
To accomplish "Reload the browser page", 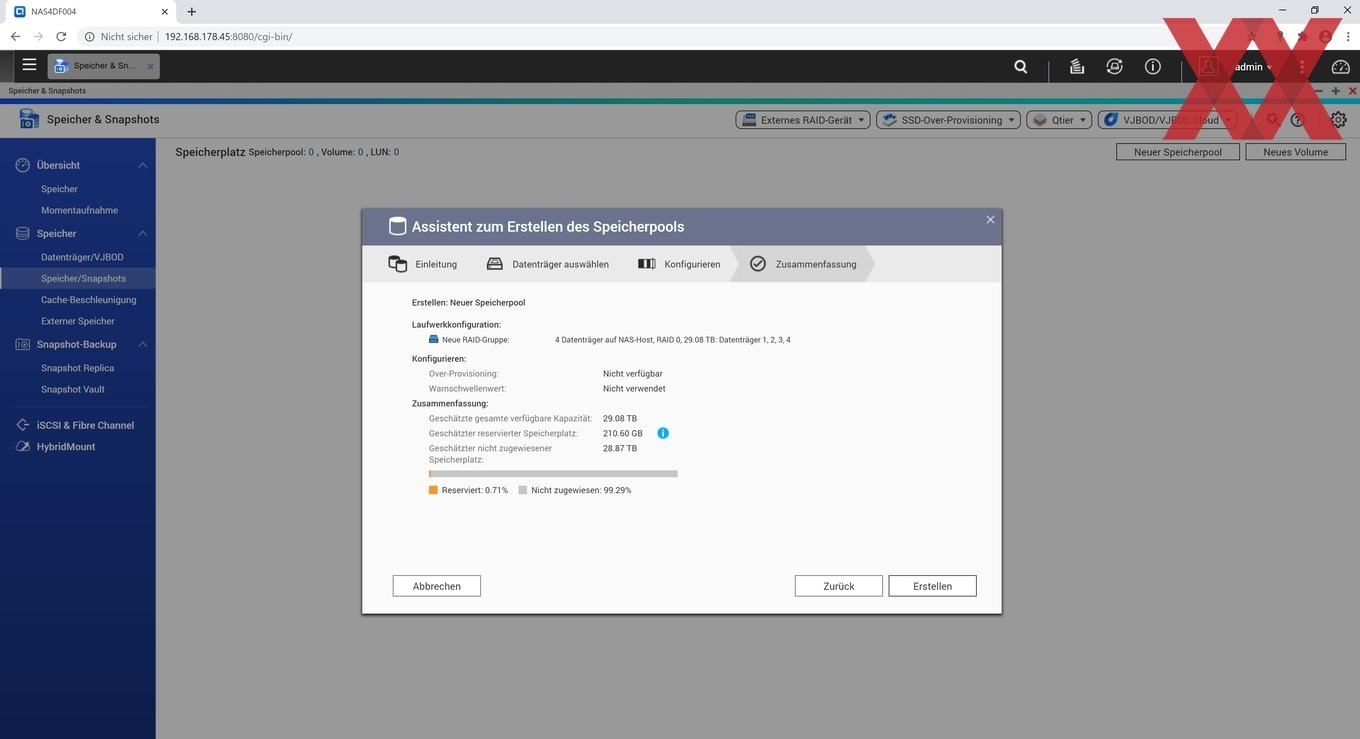I will 61,36.
